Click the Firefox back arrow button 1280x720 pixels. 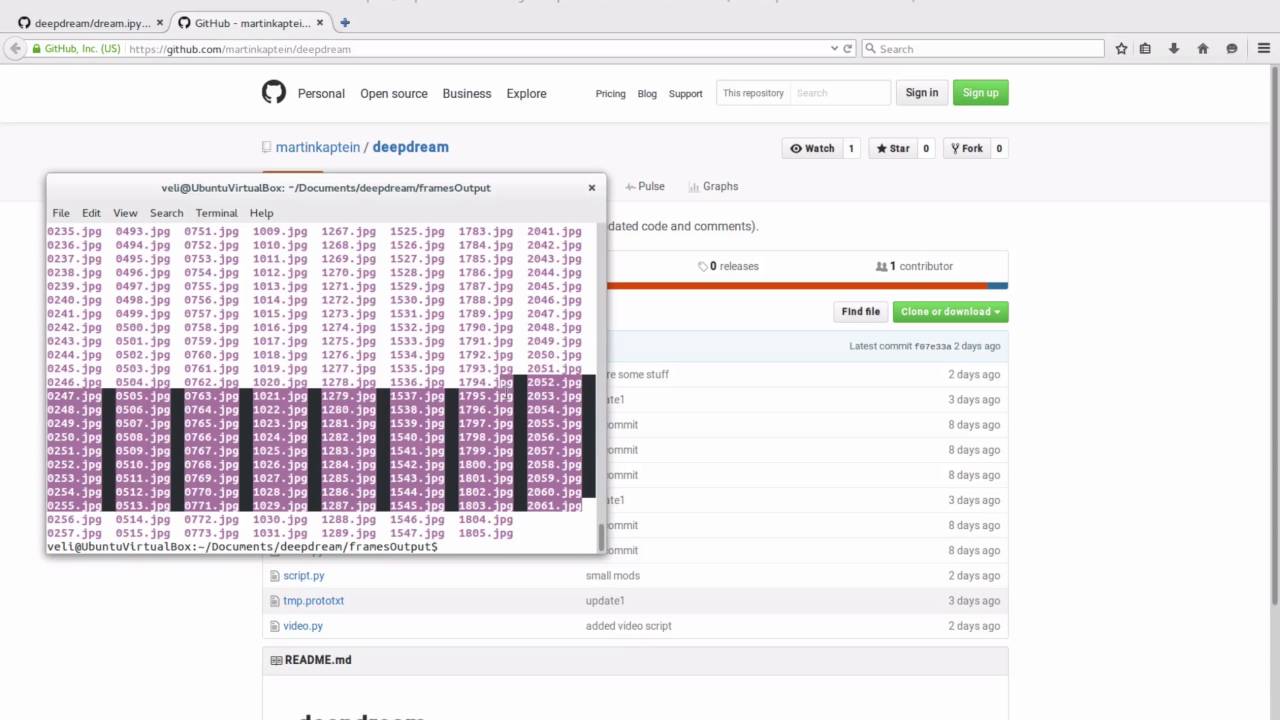[15, 48]
